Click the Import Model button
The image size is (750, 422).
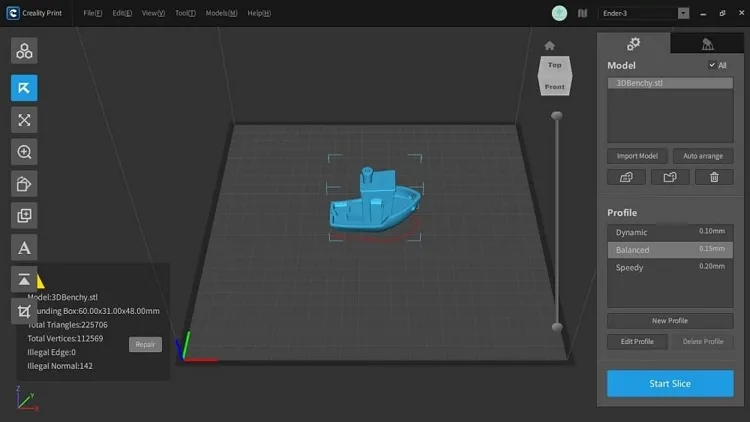click(x=637, y=156)
